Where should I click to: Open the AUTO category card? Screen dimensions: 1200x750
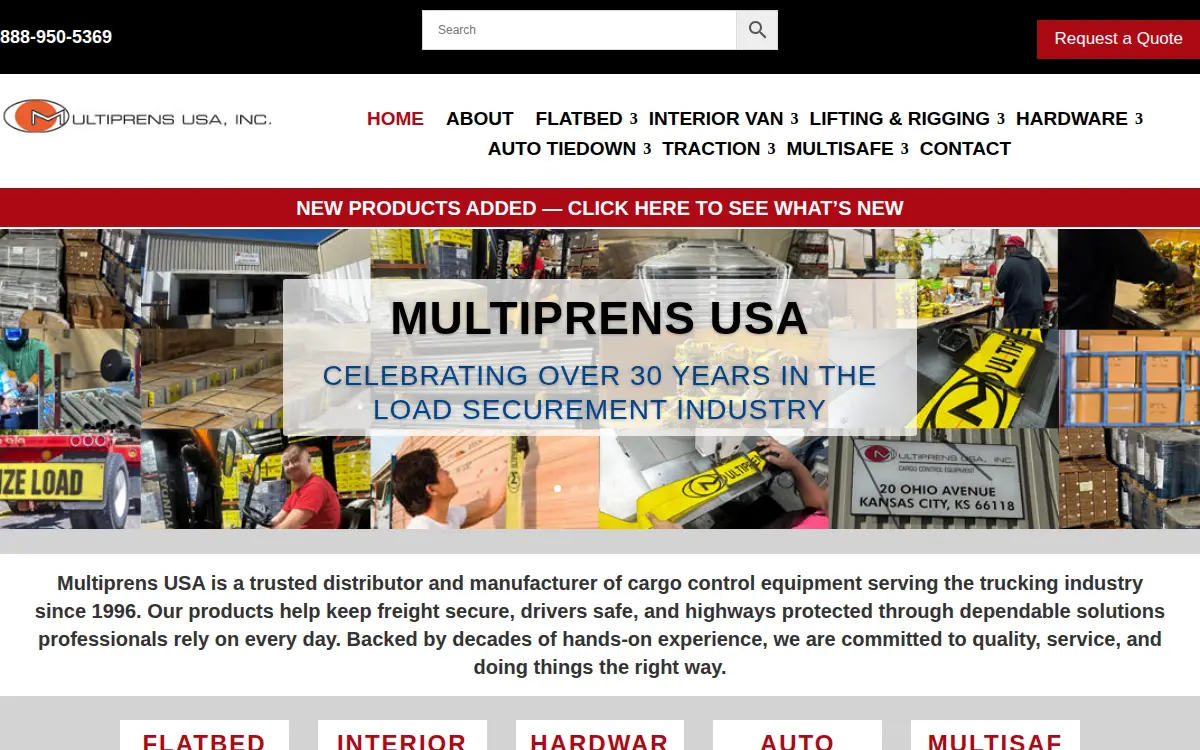tap(797, 735)
